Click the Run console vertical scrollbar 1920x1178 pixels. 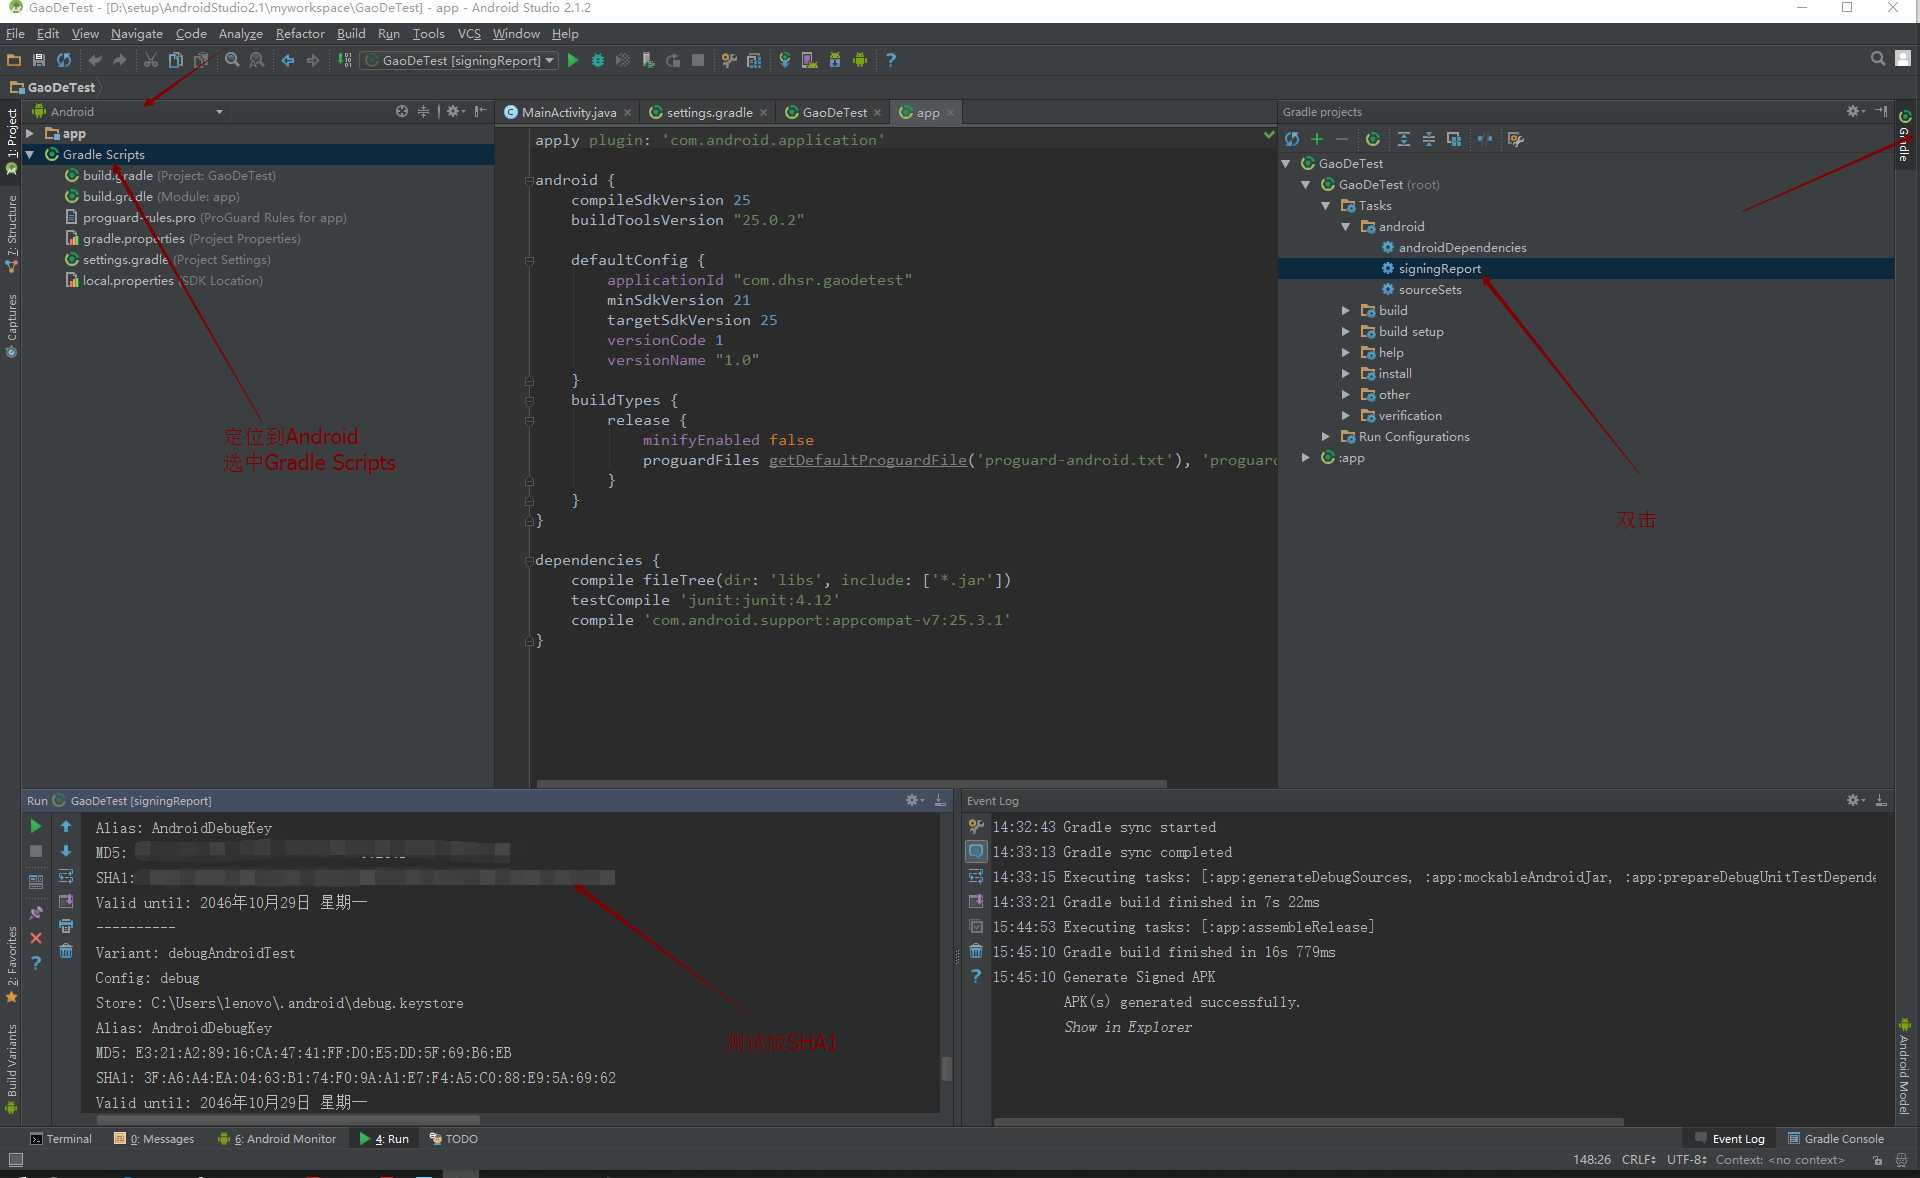click(946, 1068)
